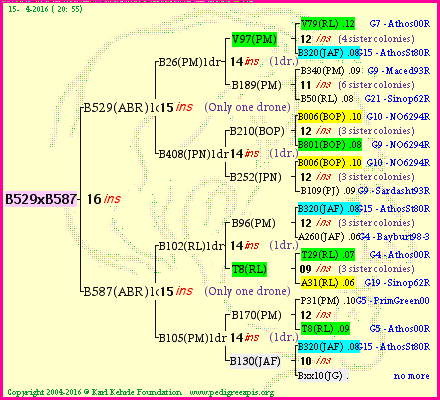Click lineage label G5 - PrimGreen00
Viewport: 440px width, 400px height.
point(393,301)
